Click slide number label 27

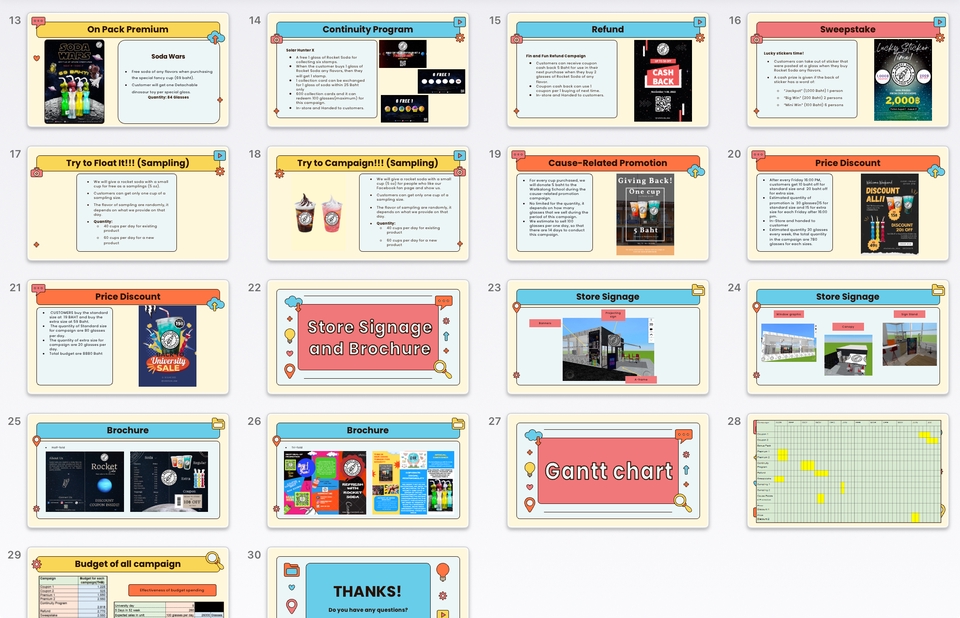[x=495, y=421]
